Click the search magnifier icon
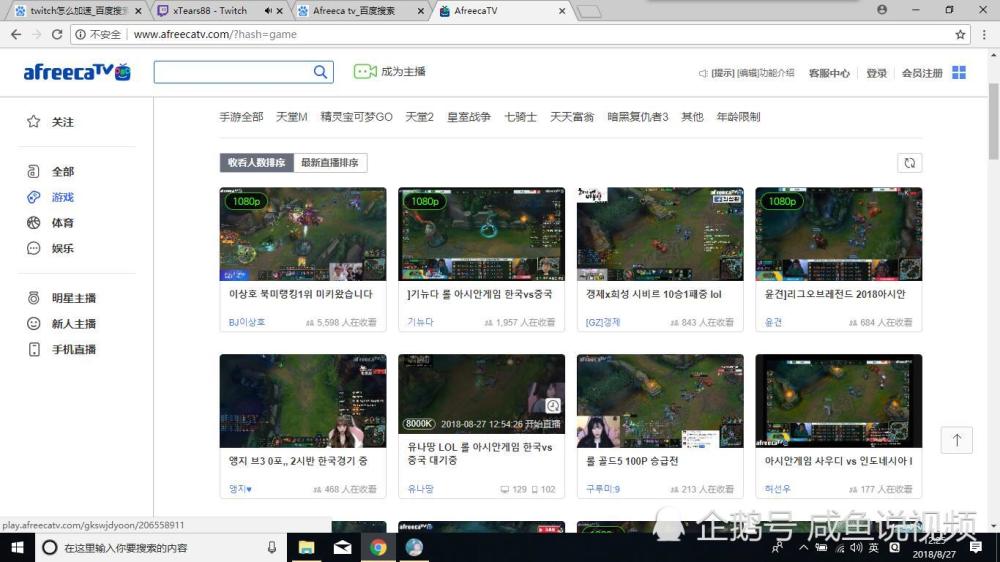This screenshot has height=562, width=1000. 320,72
